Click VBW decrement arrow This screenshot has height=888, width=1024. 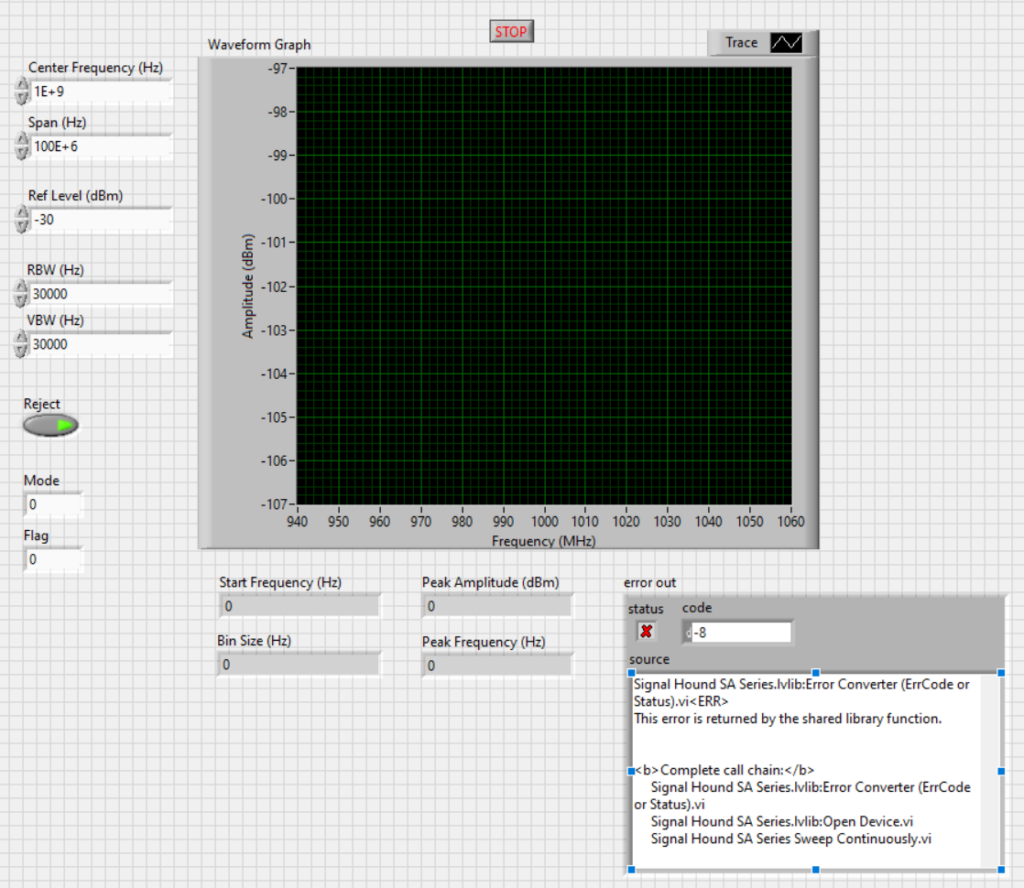(20, 349)
